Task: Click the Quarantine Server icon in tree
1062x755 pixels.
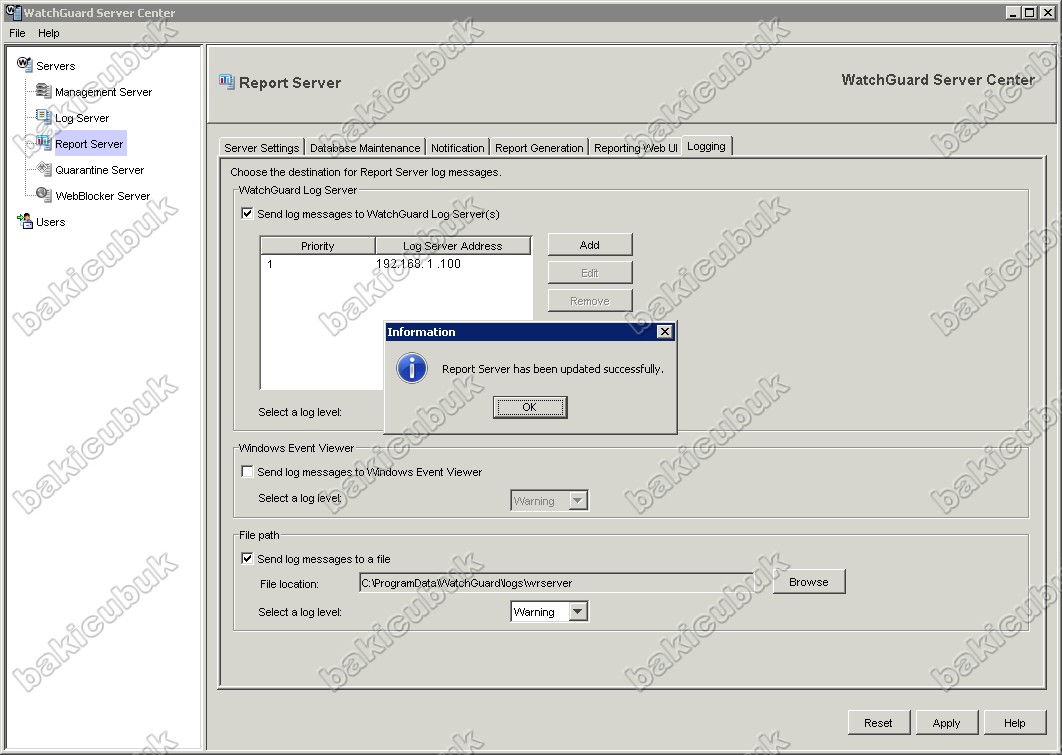Action: point(43,169)
